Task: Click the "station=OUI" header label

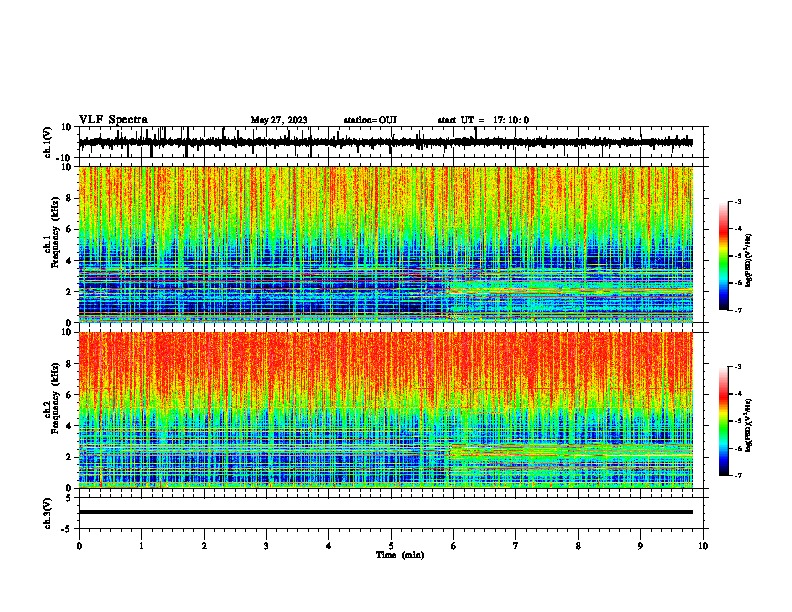Action: pos(370,120)
